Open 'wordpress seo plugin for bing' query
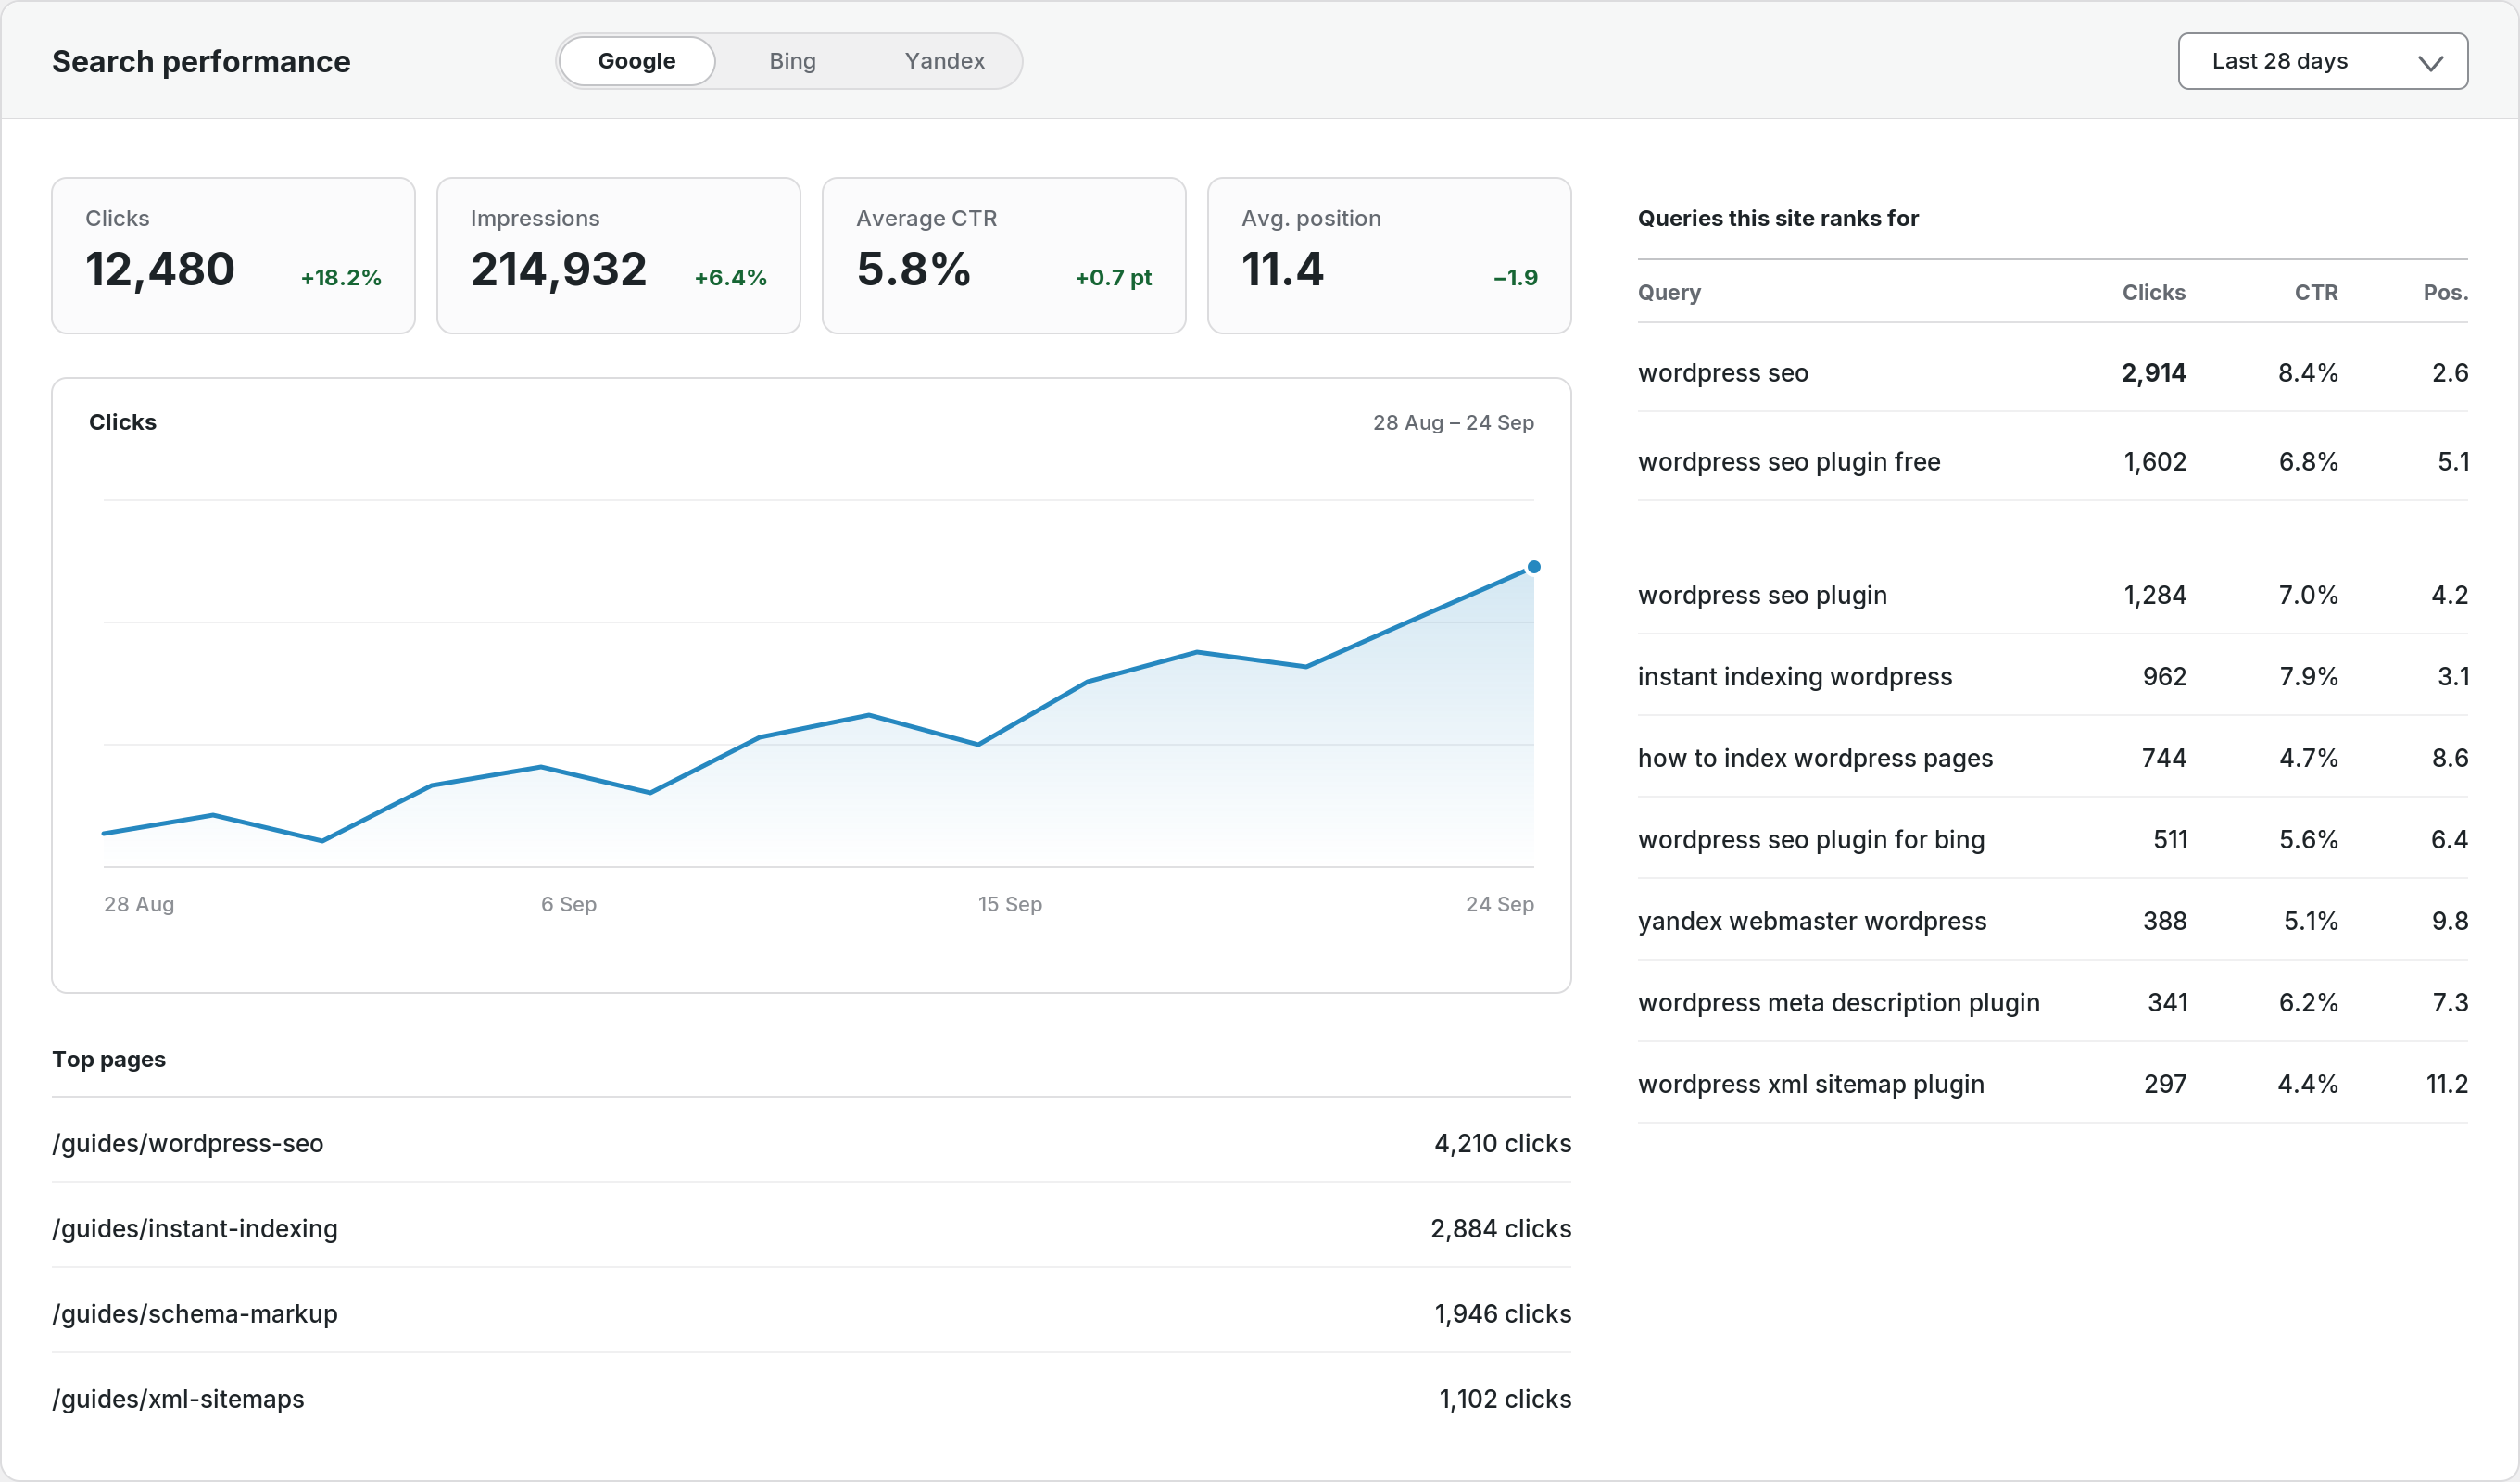The image size is (2520, 1482). click(2052, 839)
